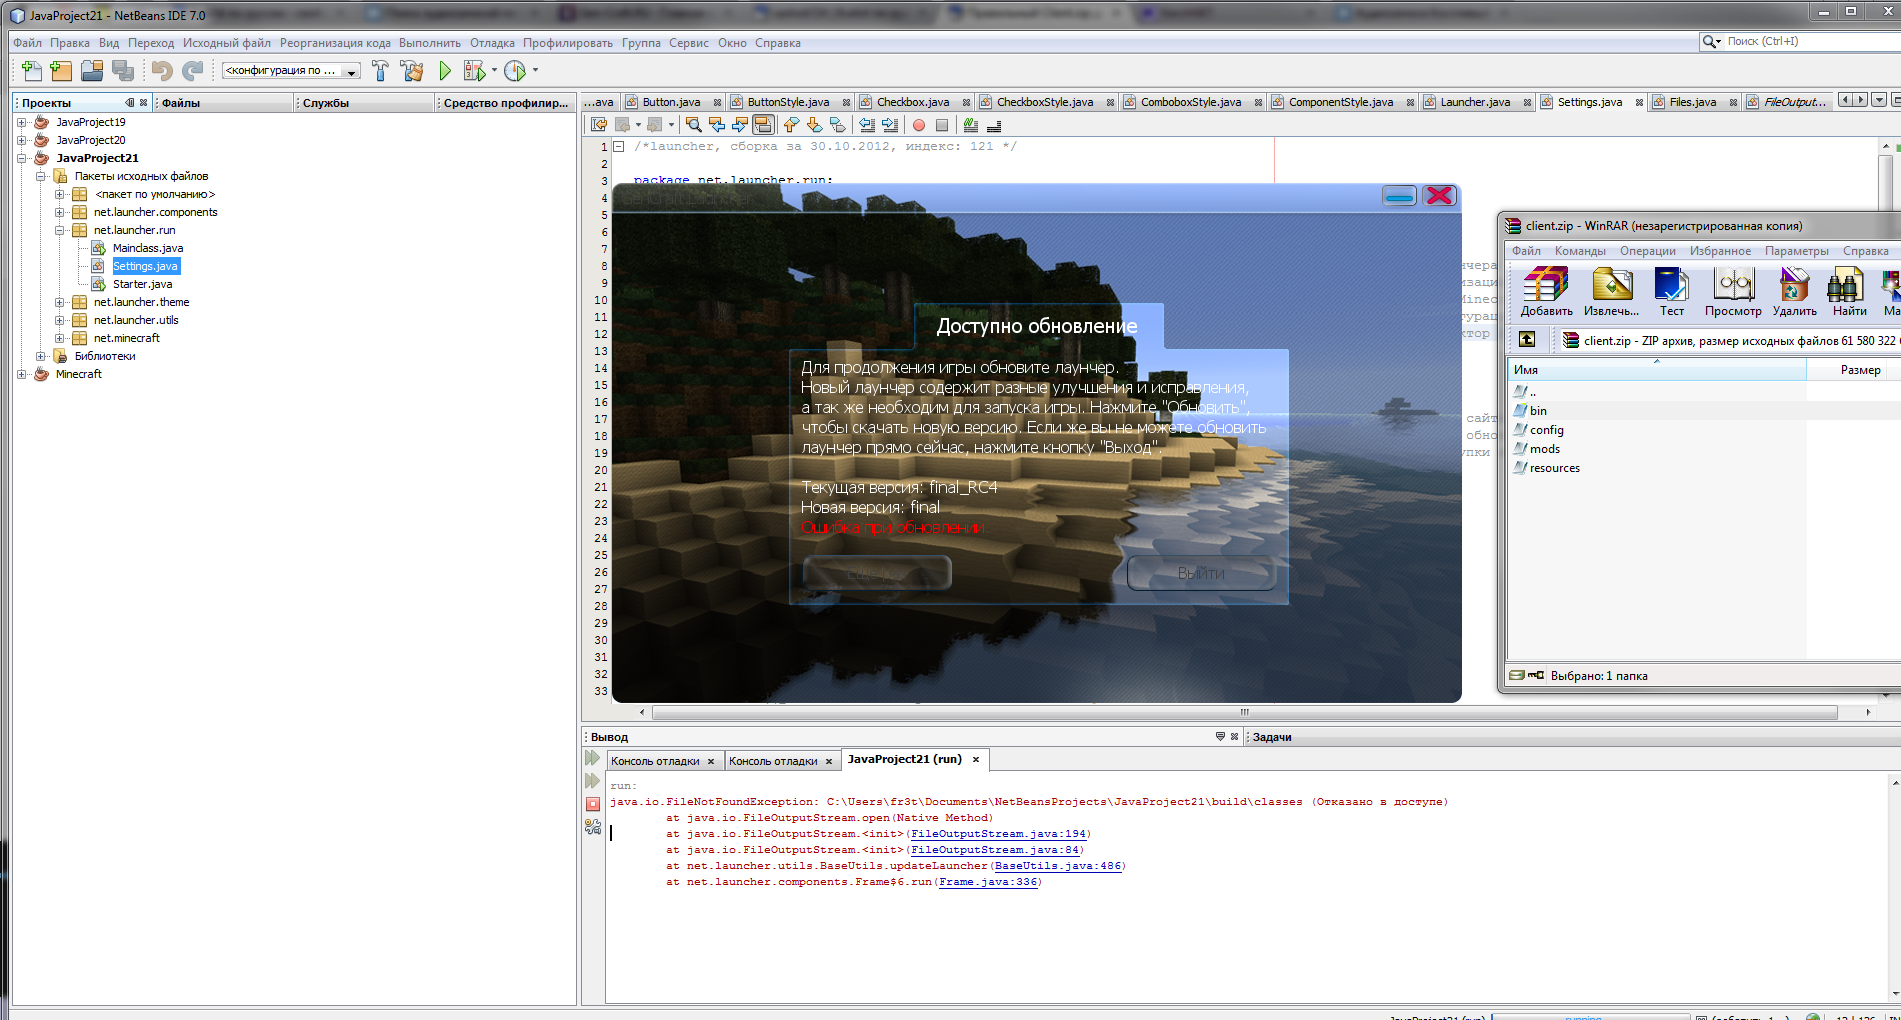Click the launcher window minimize button
The image size is (1901, 1020).
pos(1399,196)
